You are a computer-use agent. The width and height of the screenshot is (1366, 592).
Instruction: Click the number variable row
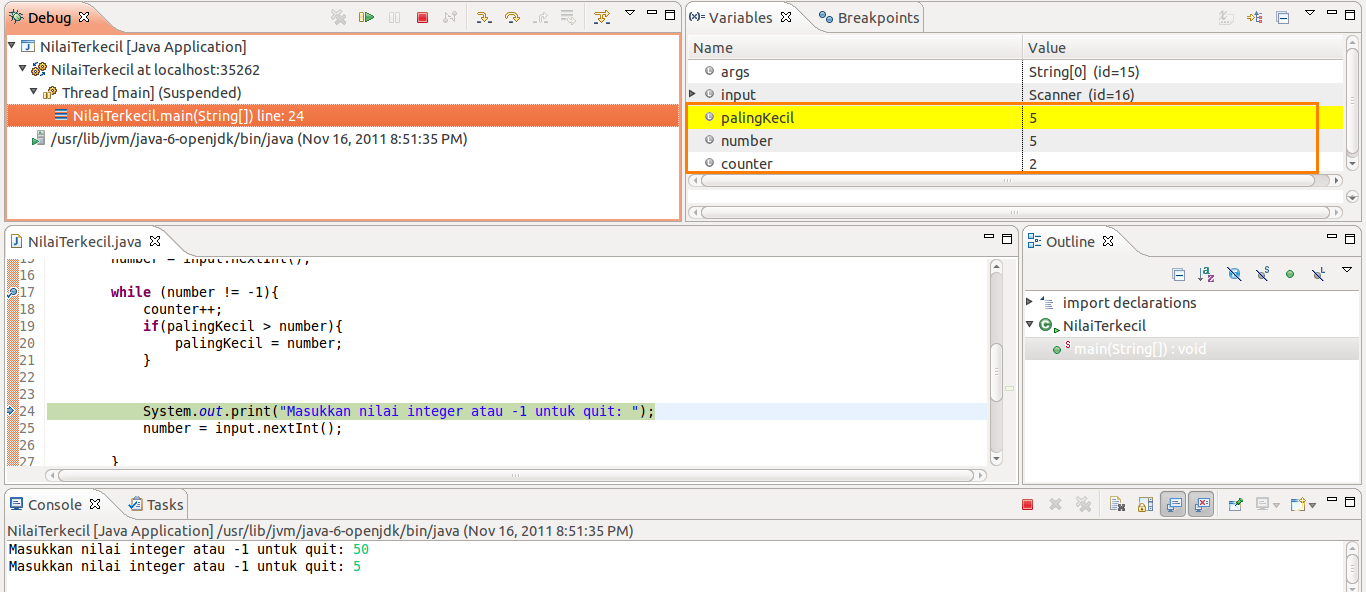1015,141
